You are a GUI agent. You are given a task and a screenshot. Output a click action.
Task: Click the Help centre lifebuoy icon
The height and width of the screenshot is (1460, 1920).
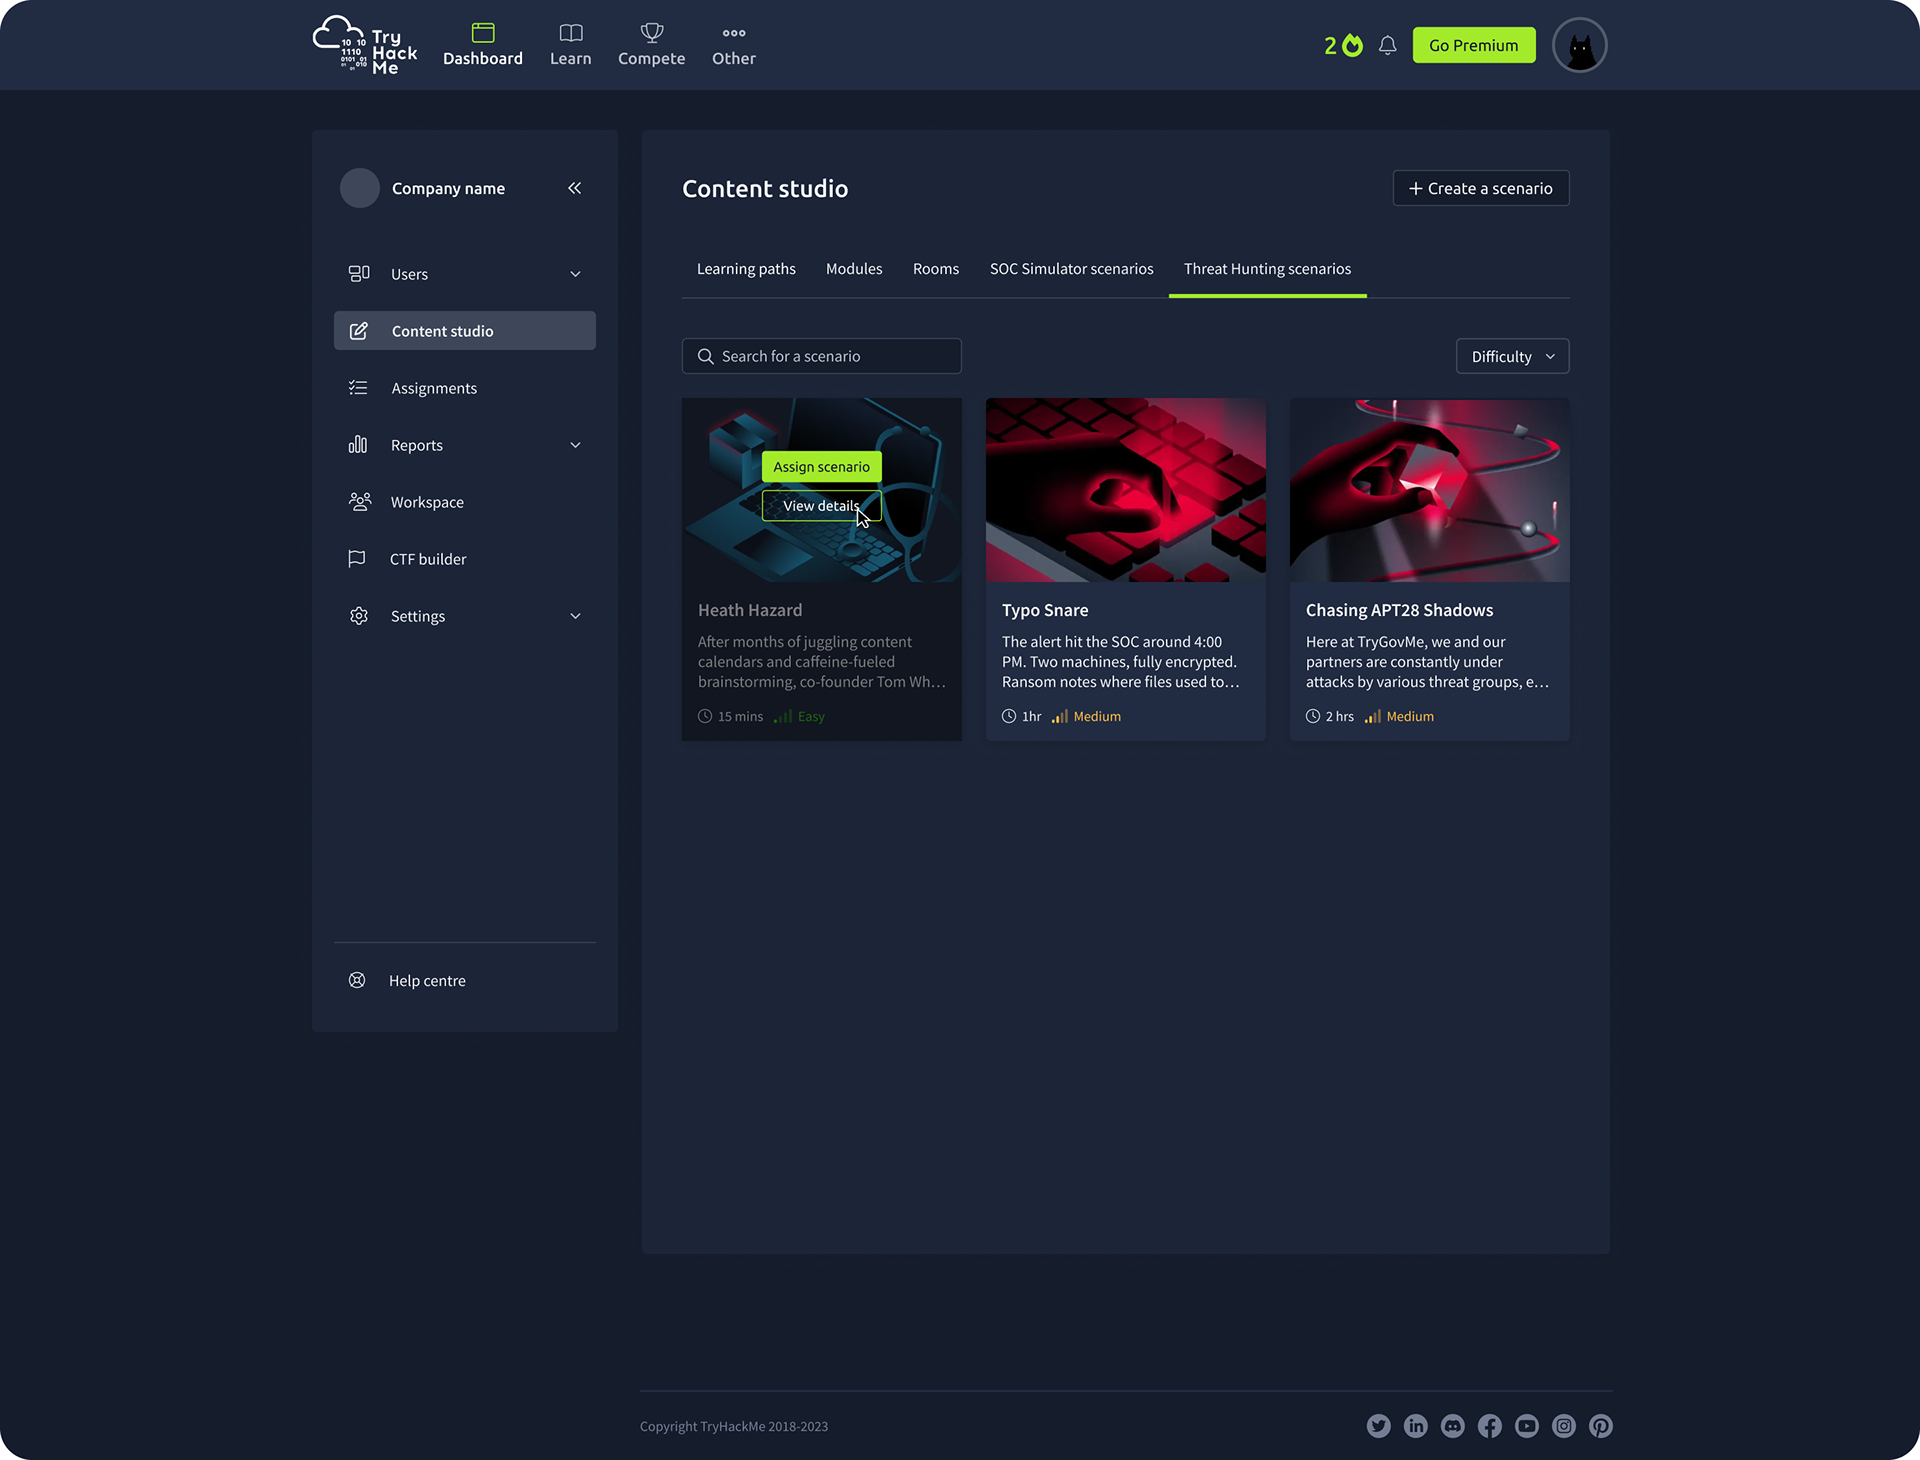pos(357,980)
